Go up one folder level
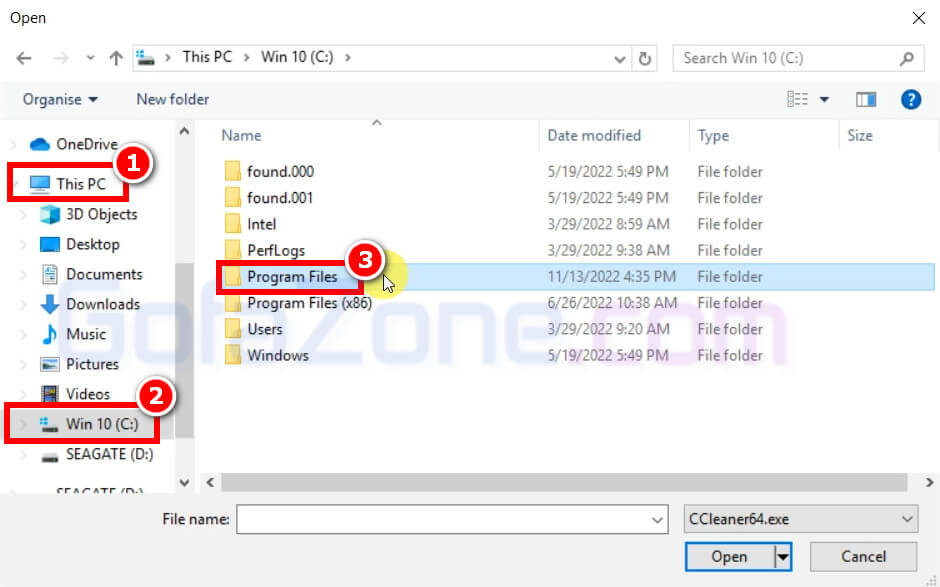 coord(116,58)
